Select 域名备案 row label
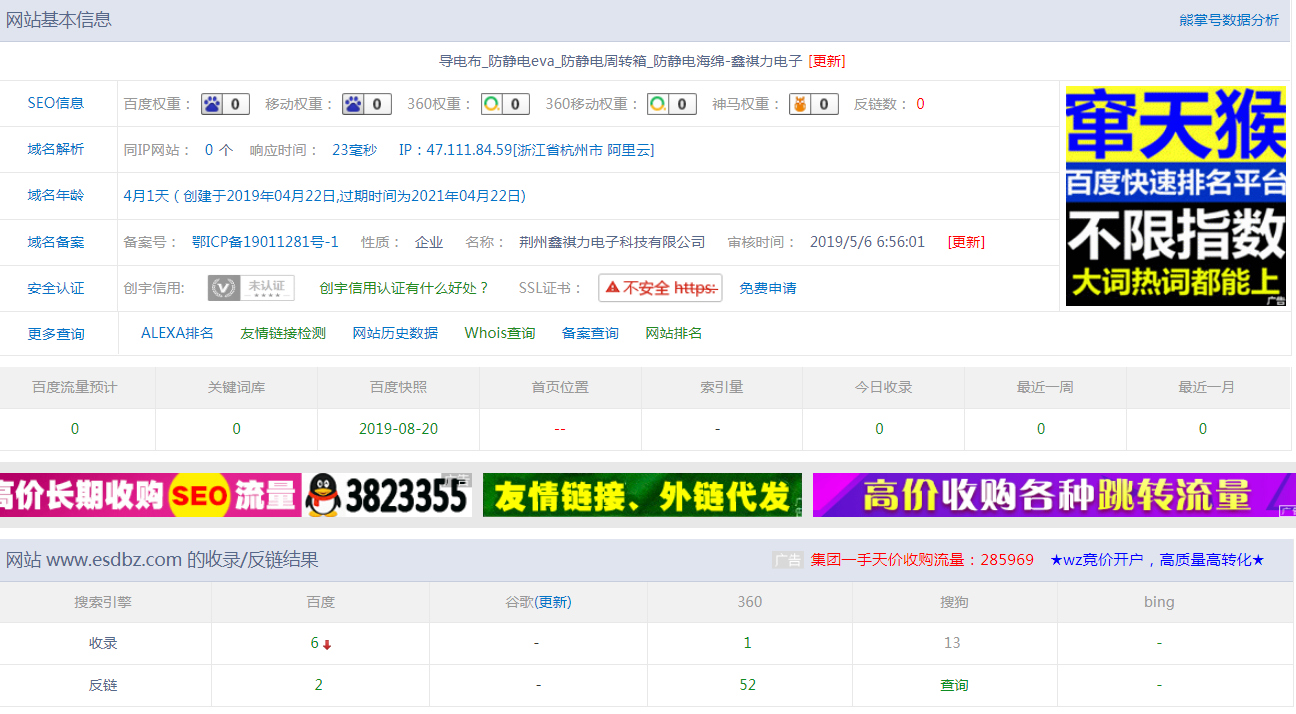 click(x=56, y=242)
